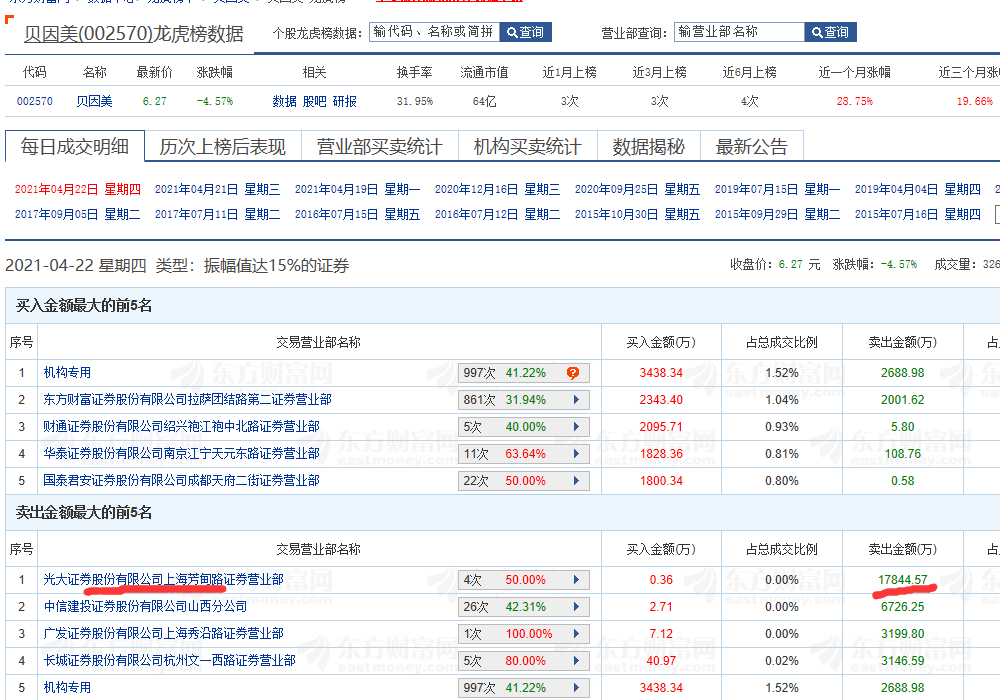Viewport: 1000px width, 700px height.
Task: Open the 贝因美(002570)龙虎榜数据 title link
Action: point(134,34)
